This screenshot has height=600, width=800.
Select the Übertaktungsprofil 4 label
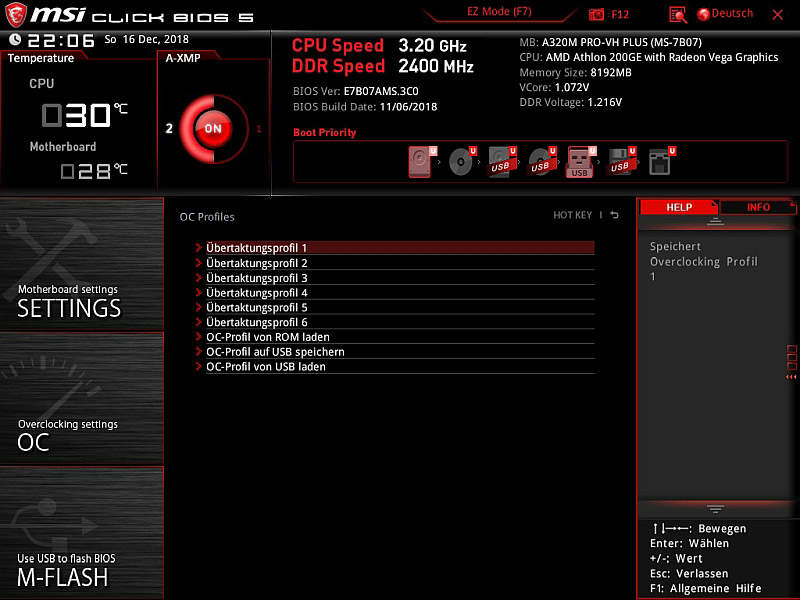tap(257, 293)
